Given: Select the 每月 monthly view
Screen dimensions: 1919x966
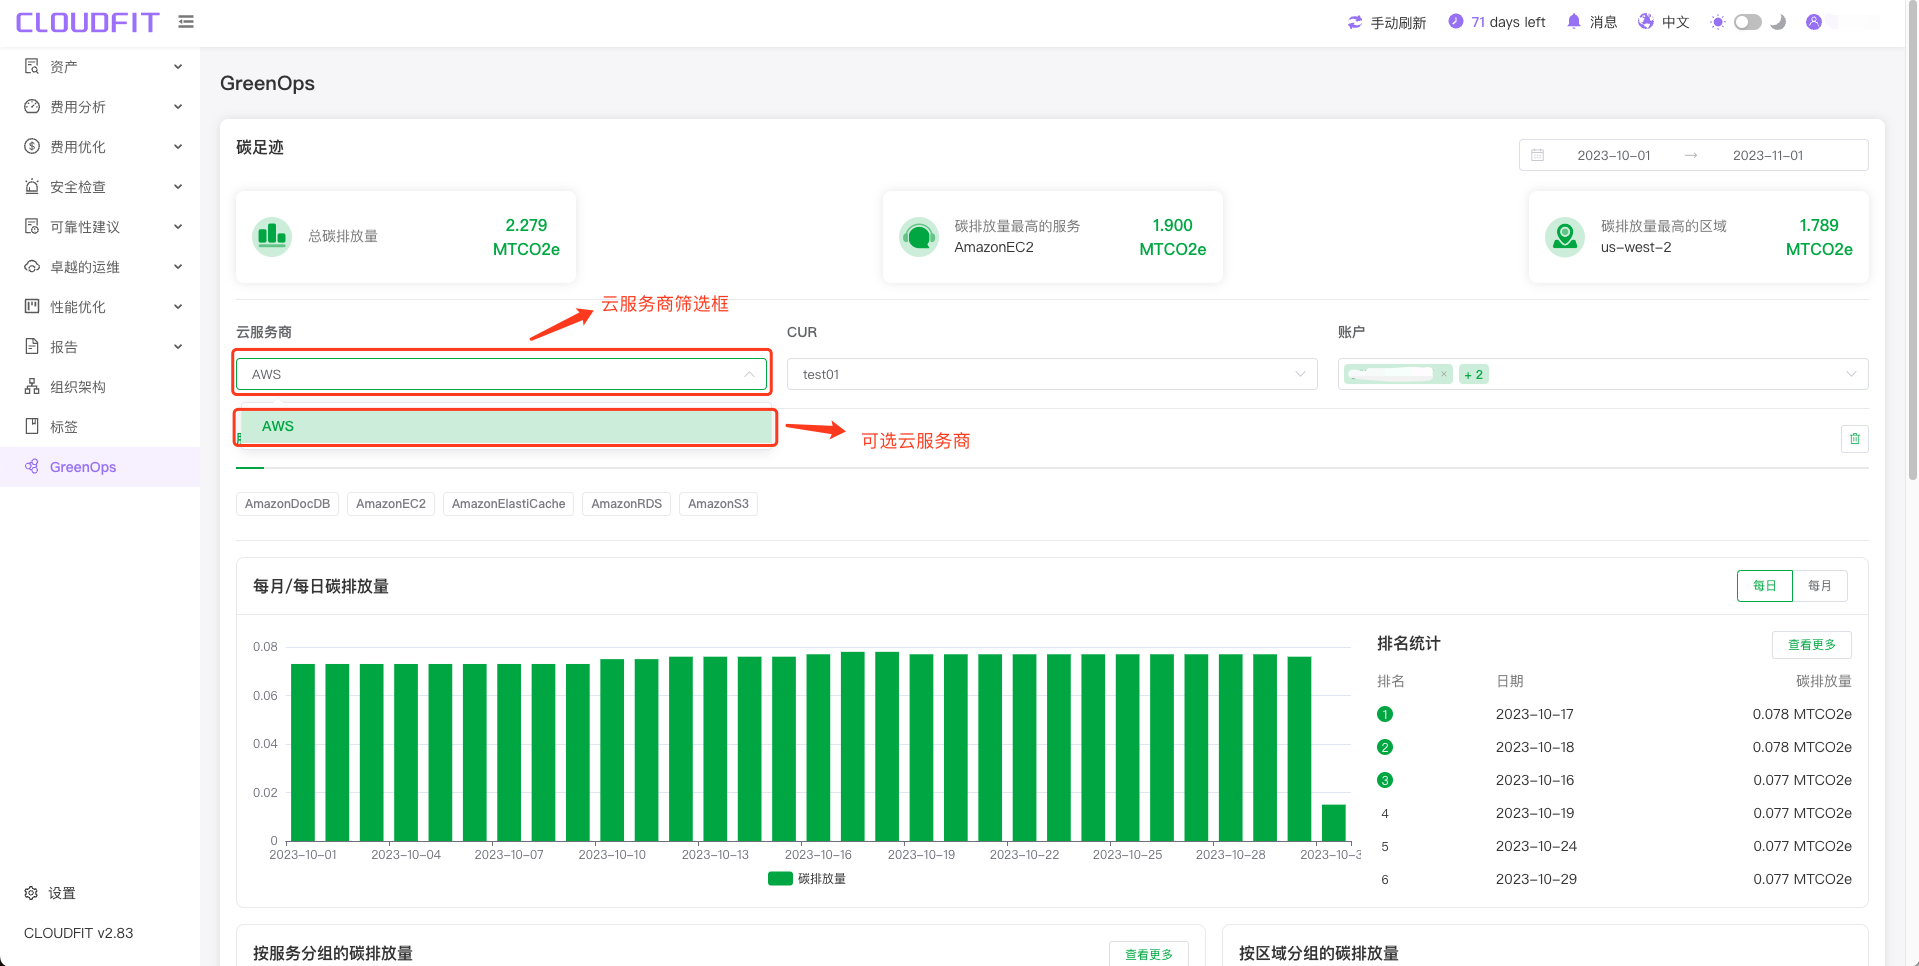Looking at the screenshot, I should 1820,586.
